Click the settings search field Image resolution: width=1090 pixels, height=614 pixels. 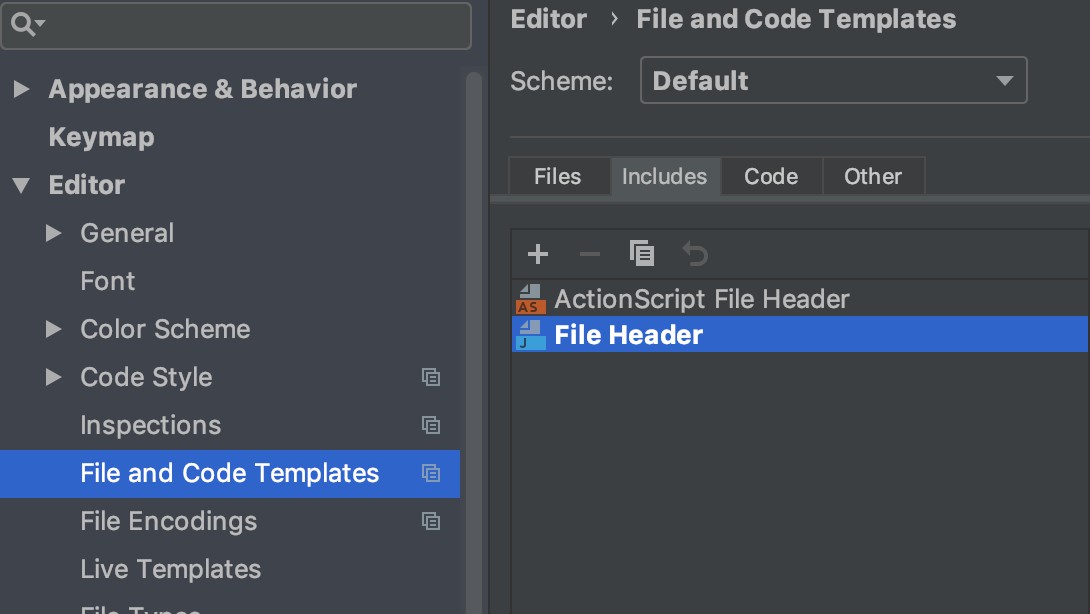click(x=250, y=25)
